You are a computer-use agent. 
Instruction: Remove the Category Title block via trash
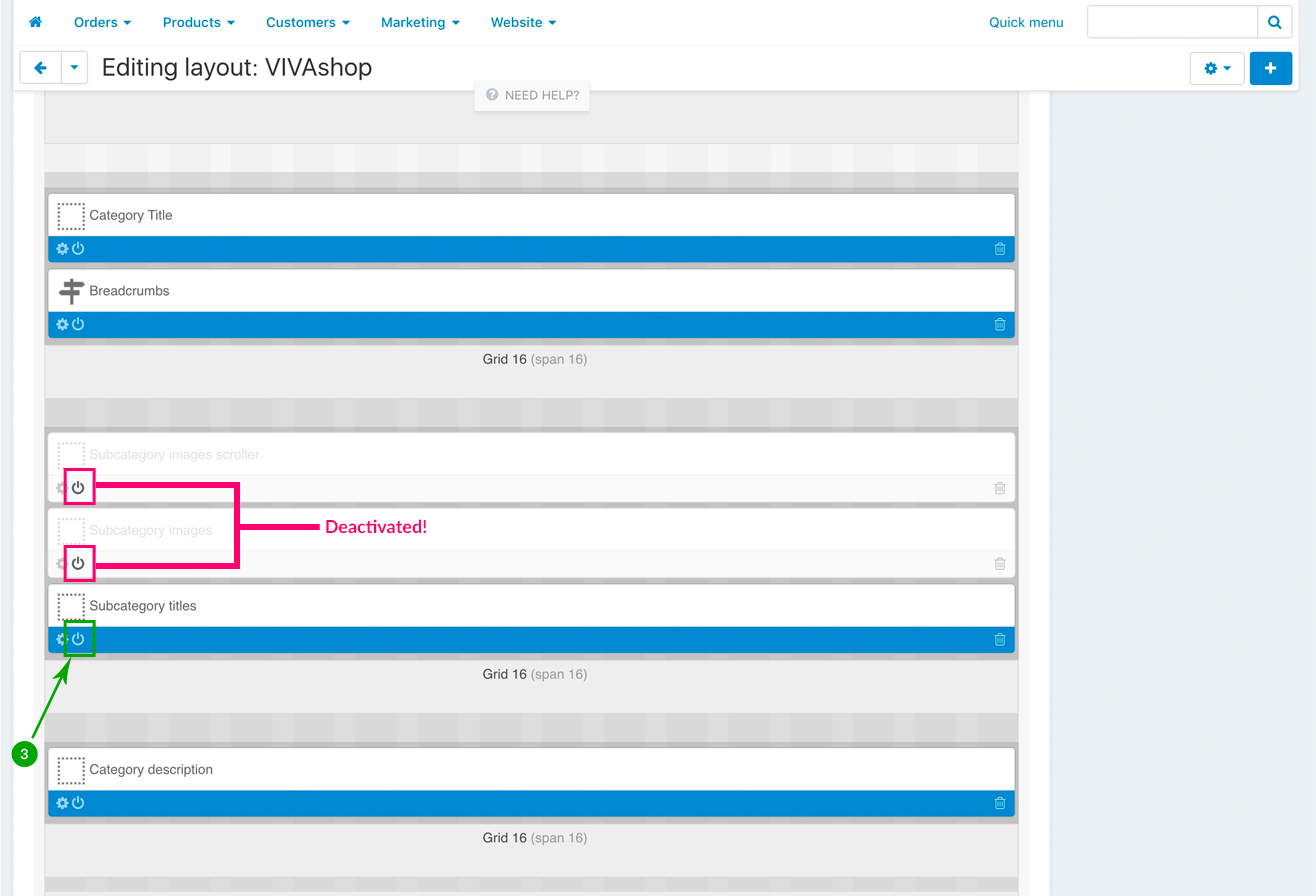[999, 249]
